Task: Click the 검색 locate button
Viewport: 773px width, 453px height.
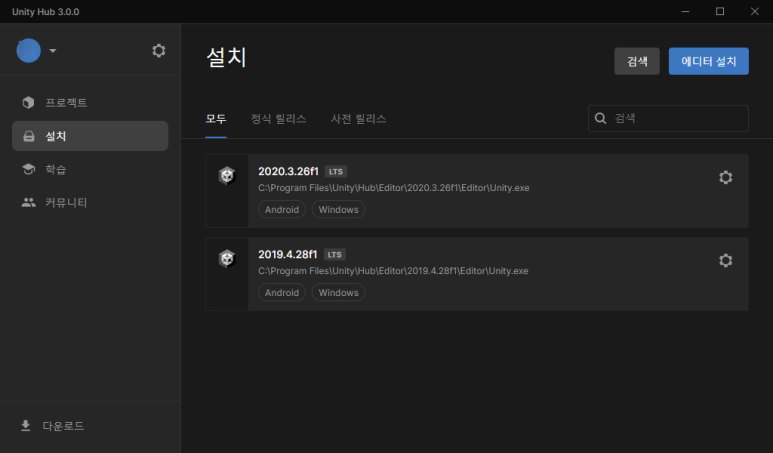Action: (637, 61)
